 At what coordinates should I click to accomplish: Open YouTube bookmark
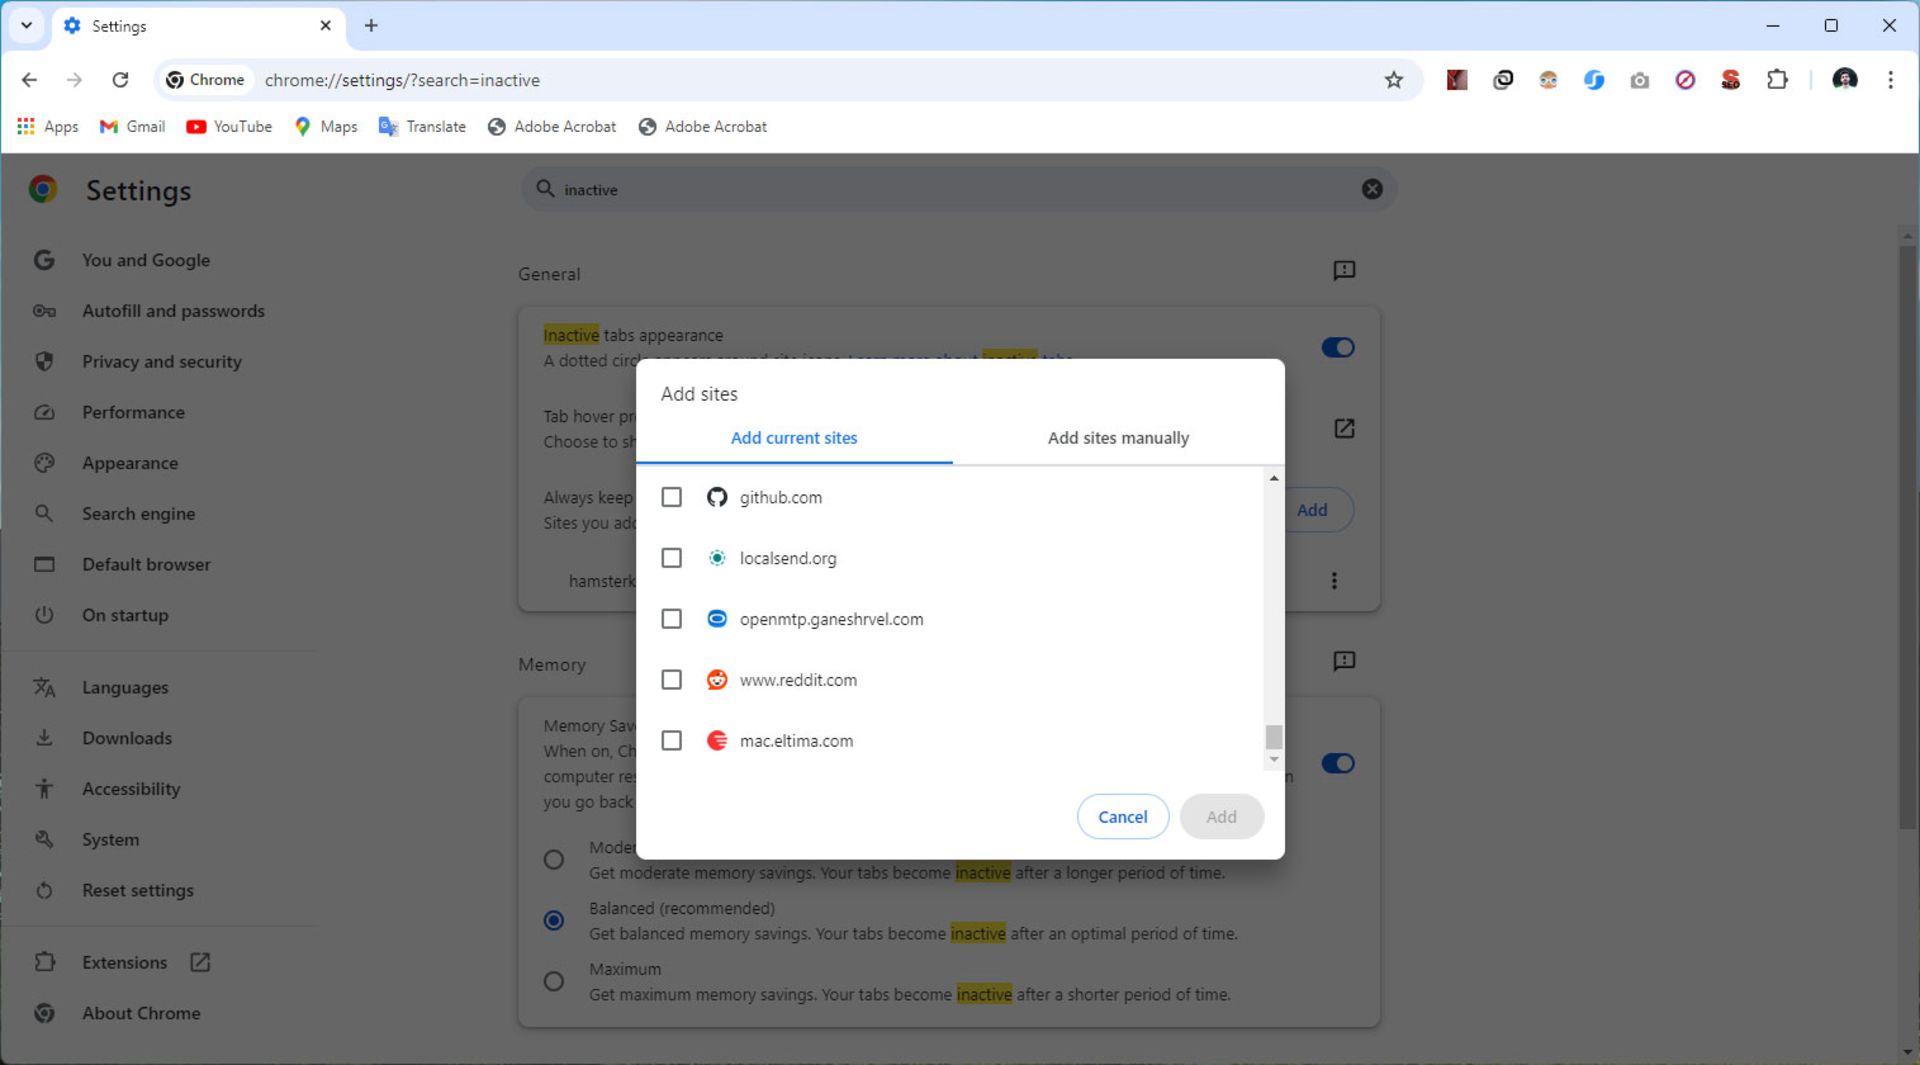229,127
